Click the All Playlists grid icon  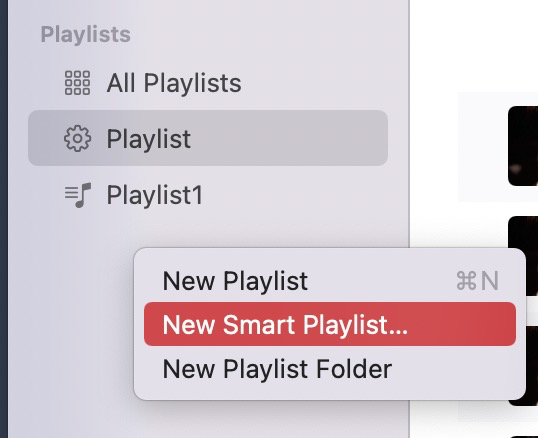pos(78,83)
